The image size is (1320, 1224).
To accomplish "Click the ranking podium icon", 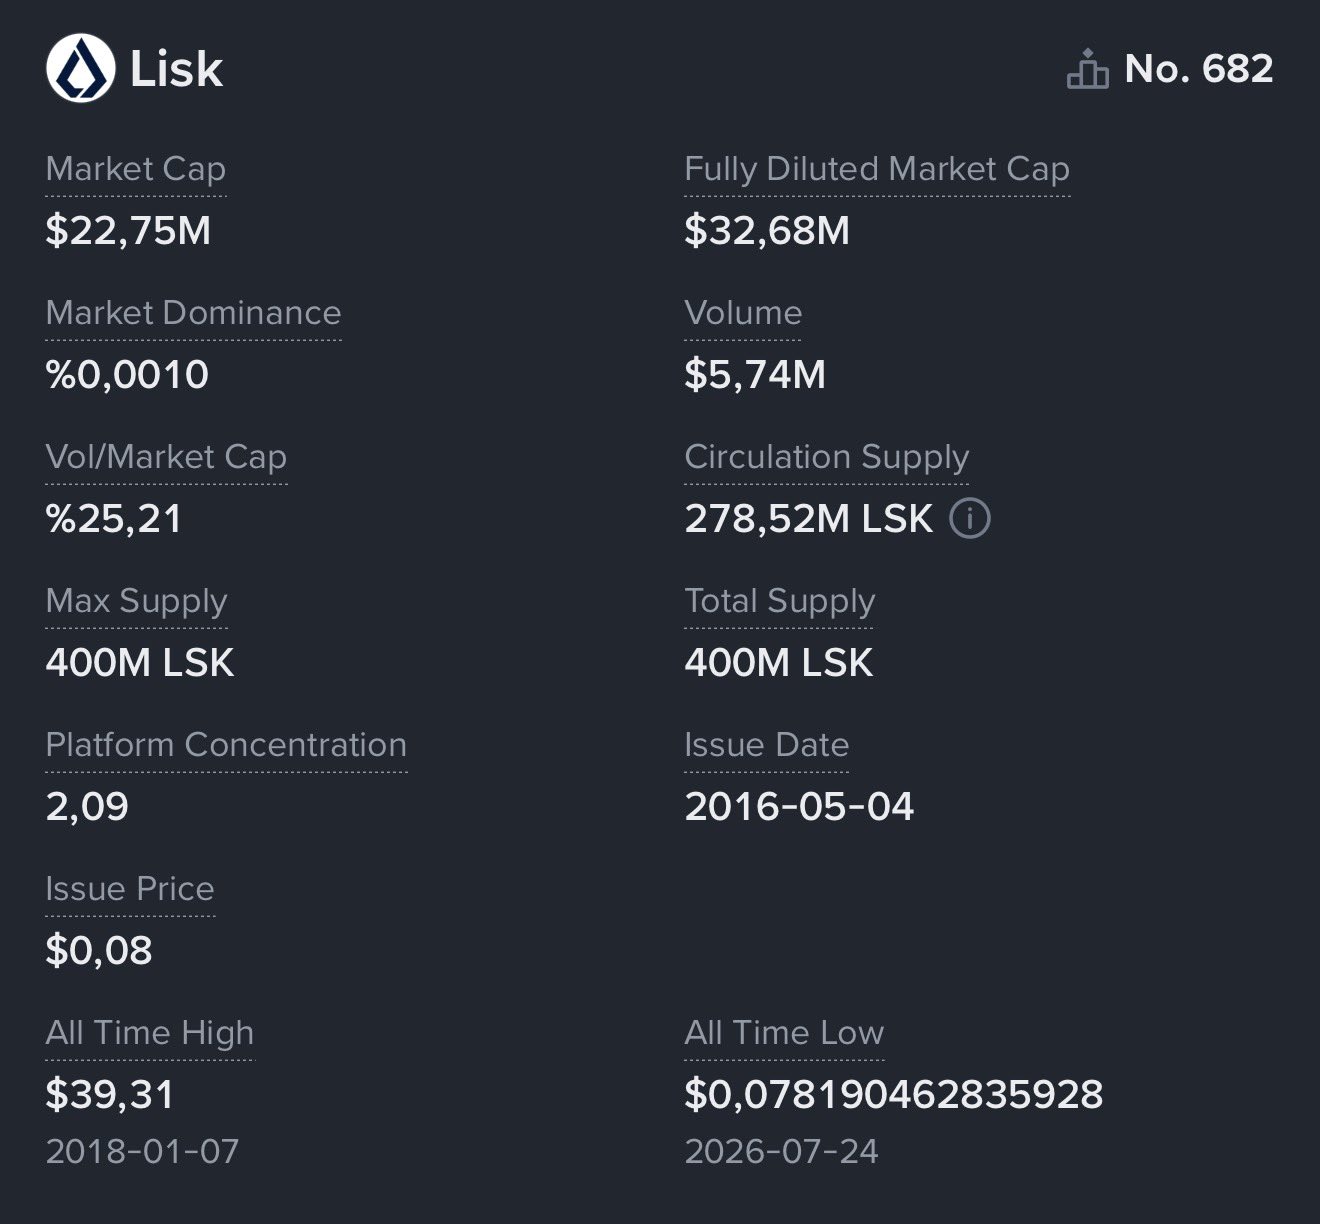I will (1088, 69).
